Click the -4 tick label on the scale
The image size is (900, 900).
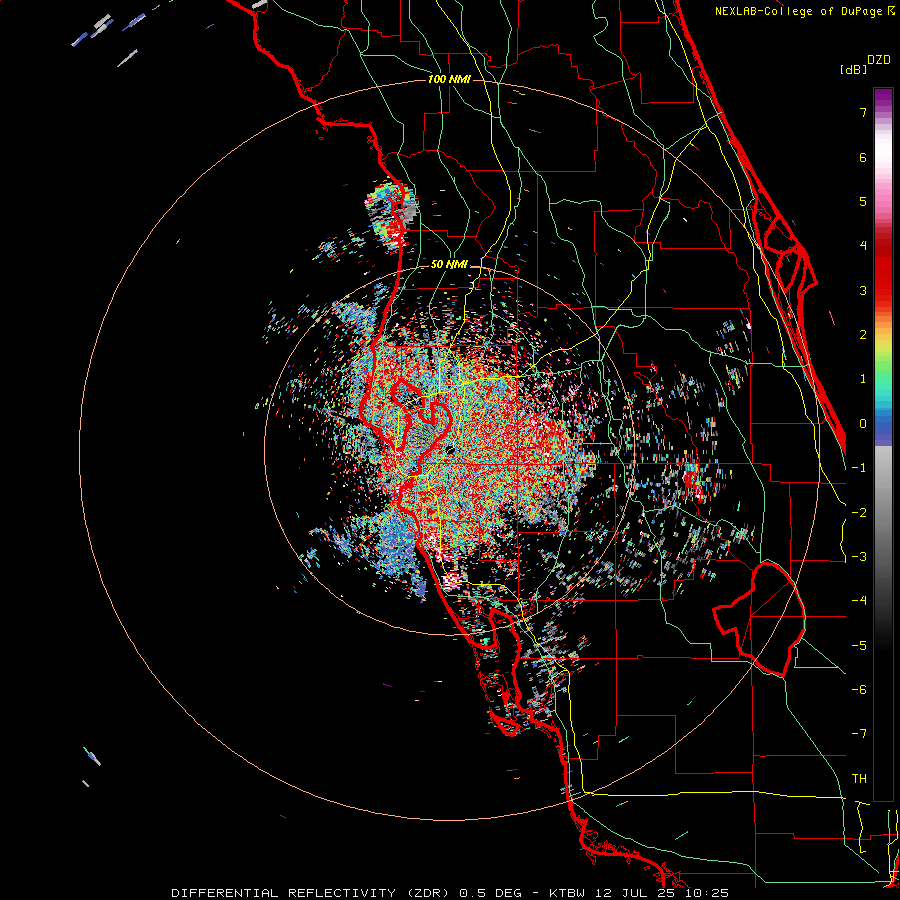point(859,601)
